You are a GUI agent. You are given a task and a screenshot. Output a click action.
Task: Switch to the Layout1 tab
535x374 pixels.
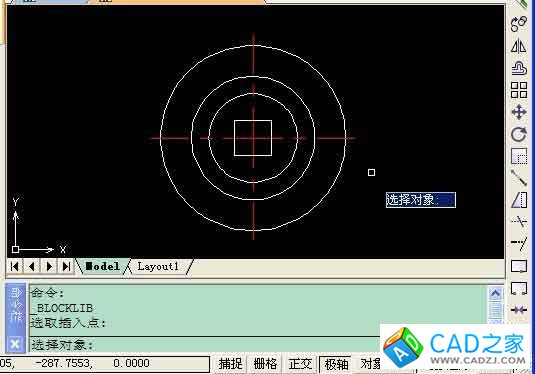coord(158,266)
